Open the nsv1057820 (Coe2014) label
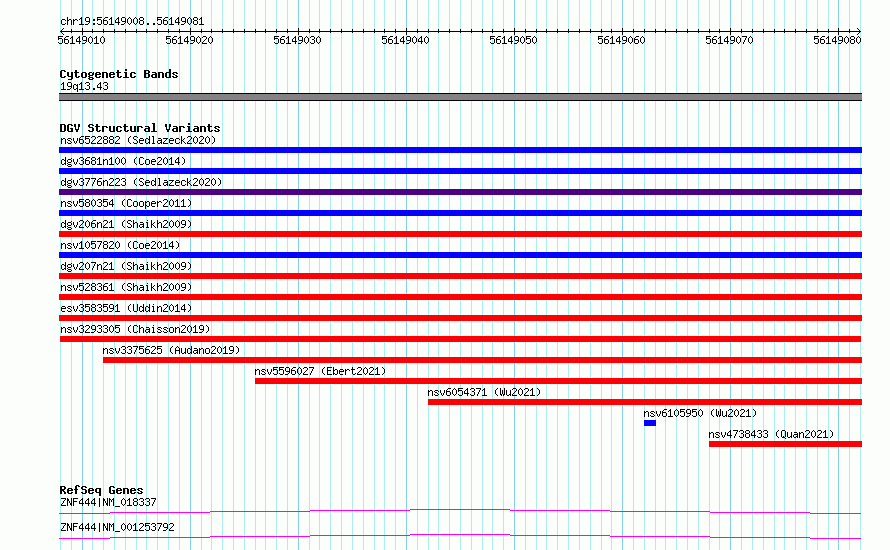 [x=120, y=245]
